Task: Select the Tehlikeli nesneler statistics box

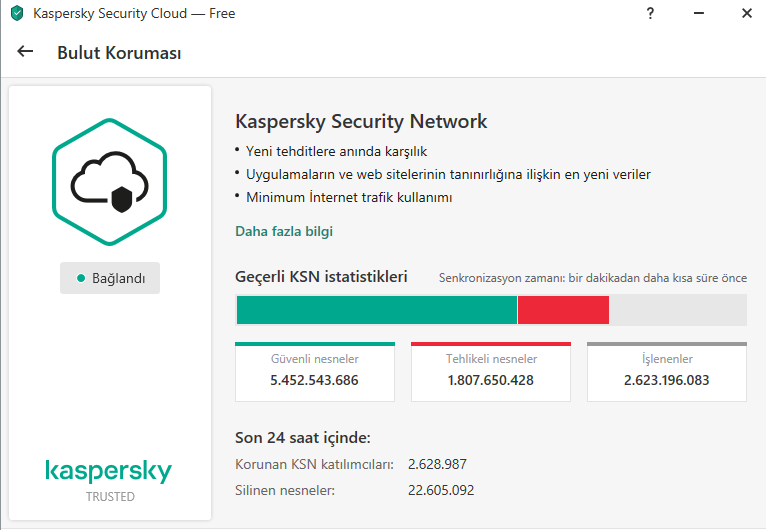Action: click(x=491, y=371)
